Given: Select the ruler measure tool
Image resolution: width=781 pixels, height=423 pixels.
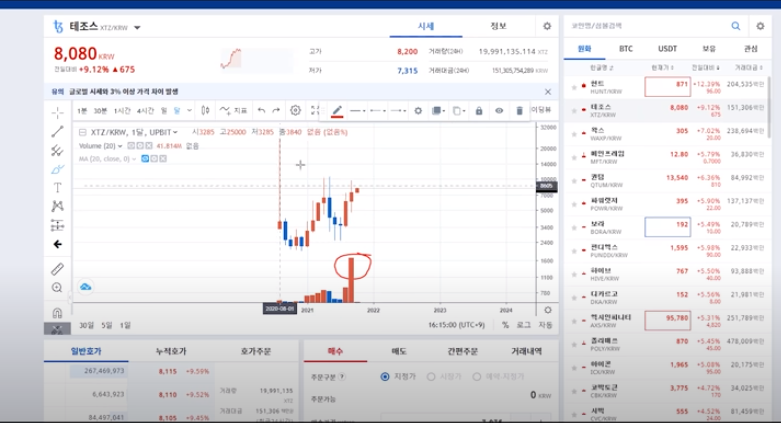Looking at the screenshot, I should 57,269.
